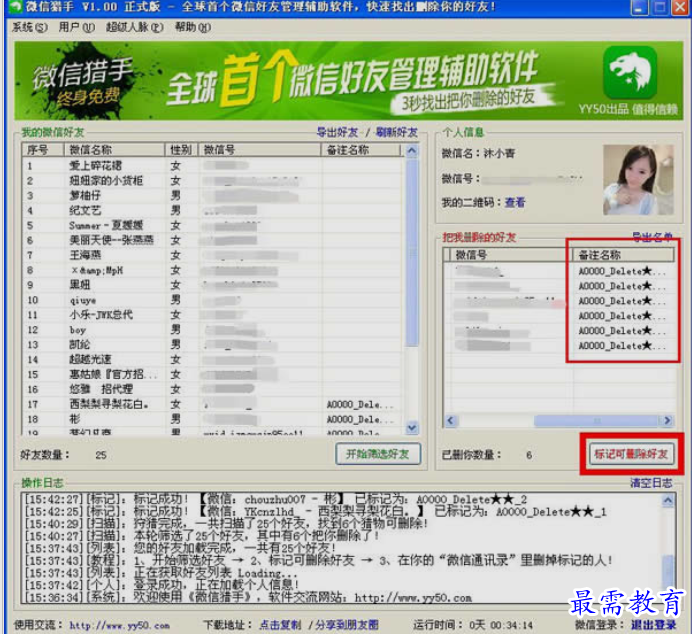Open the 系统(S) menu
Screen dimensions: 692x634
(x=30, y=27)
